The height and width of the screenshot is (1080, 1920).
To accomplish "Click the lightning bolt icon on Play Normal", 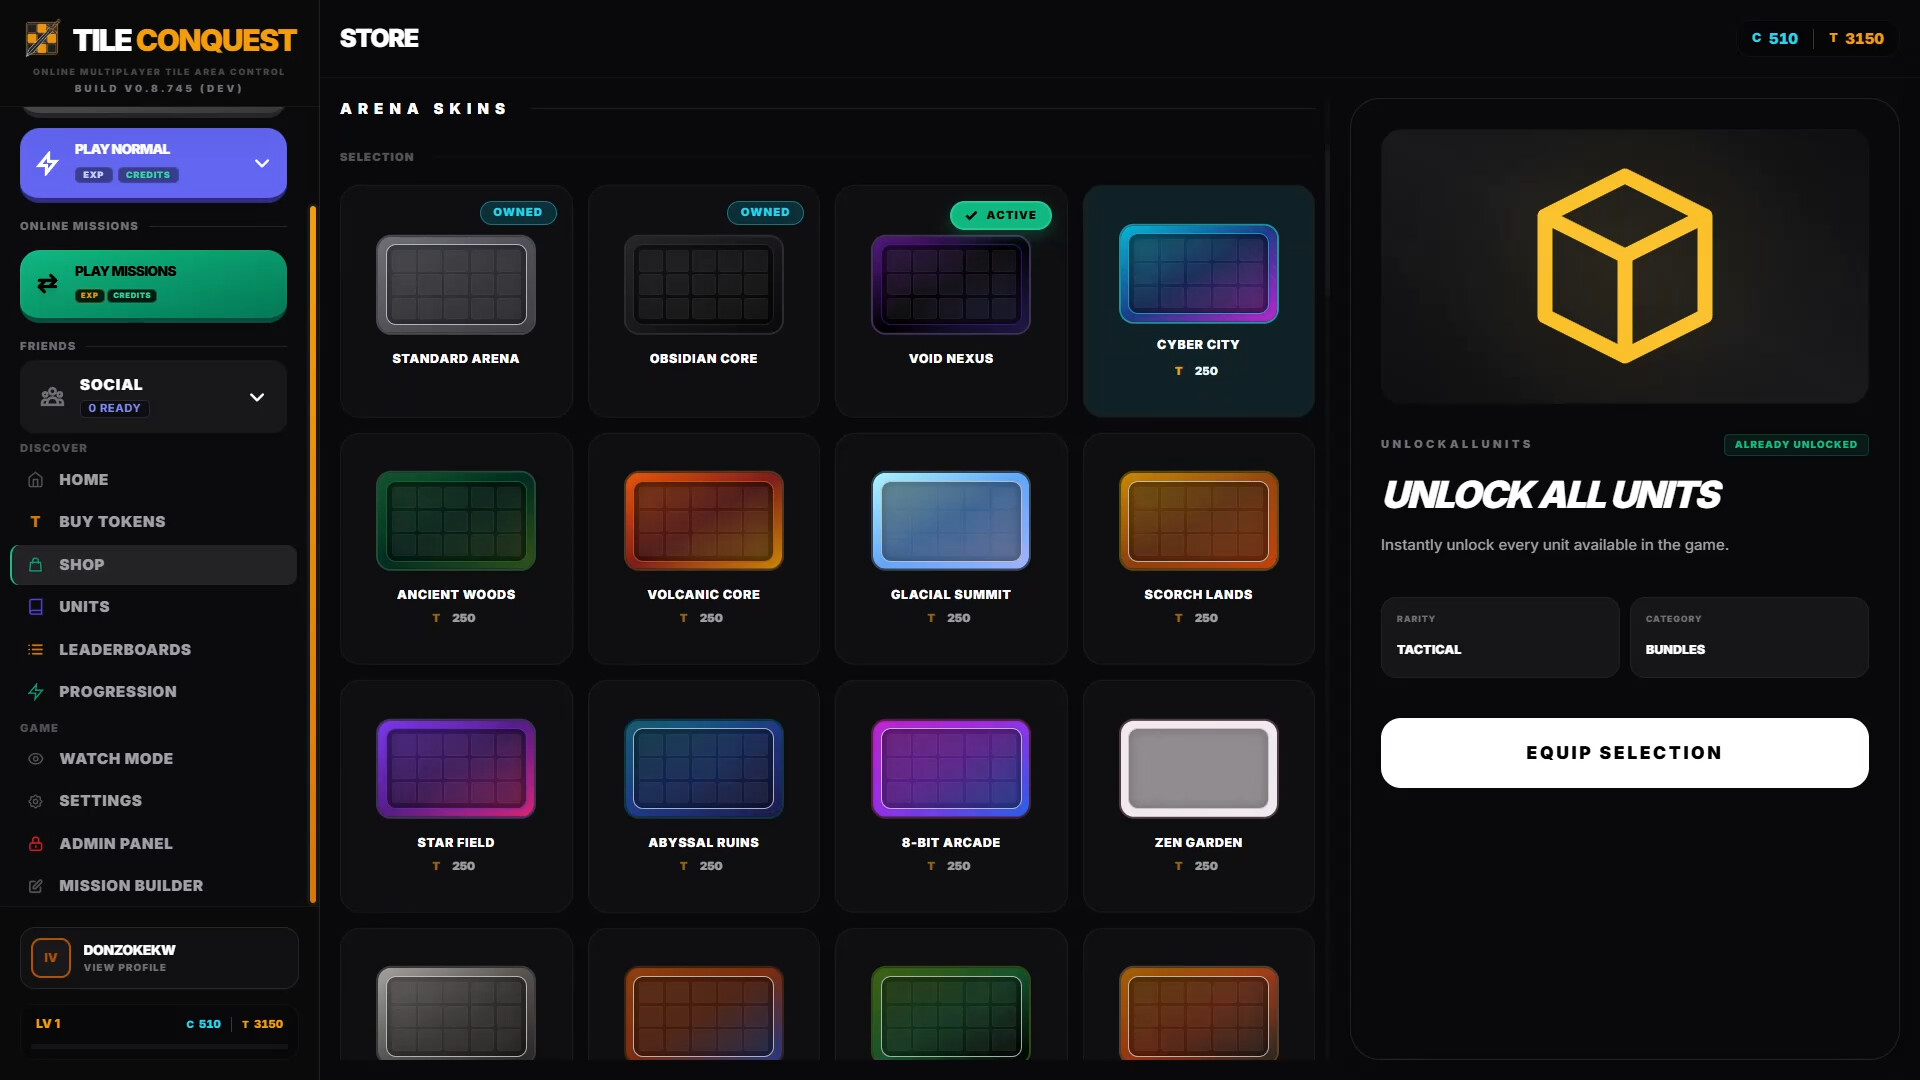I will tap(47, 163).
